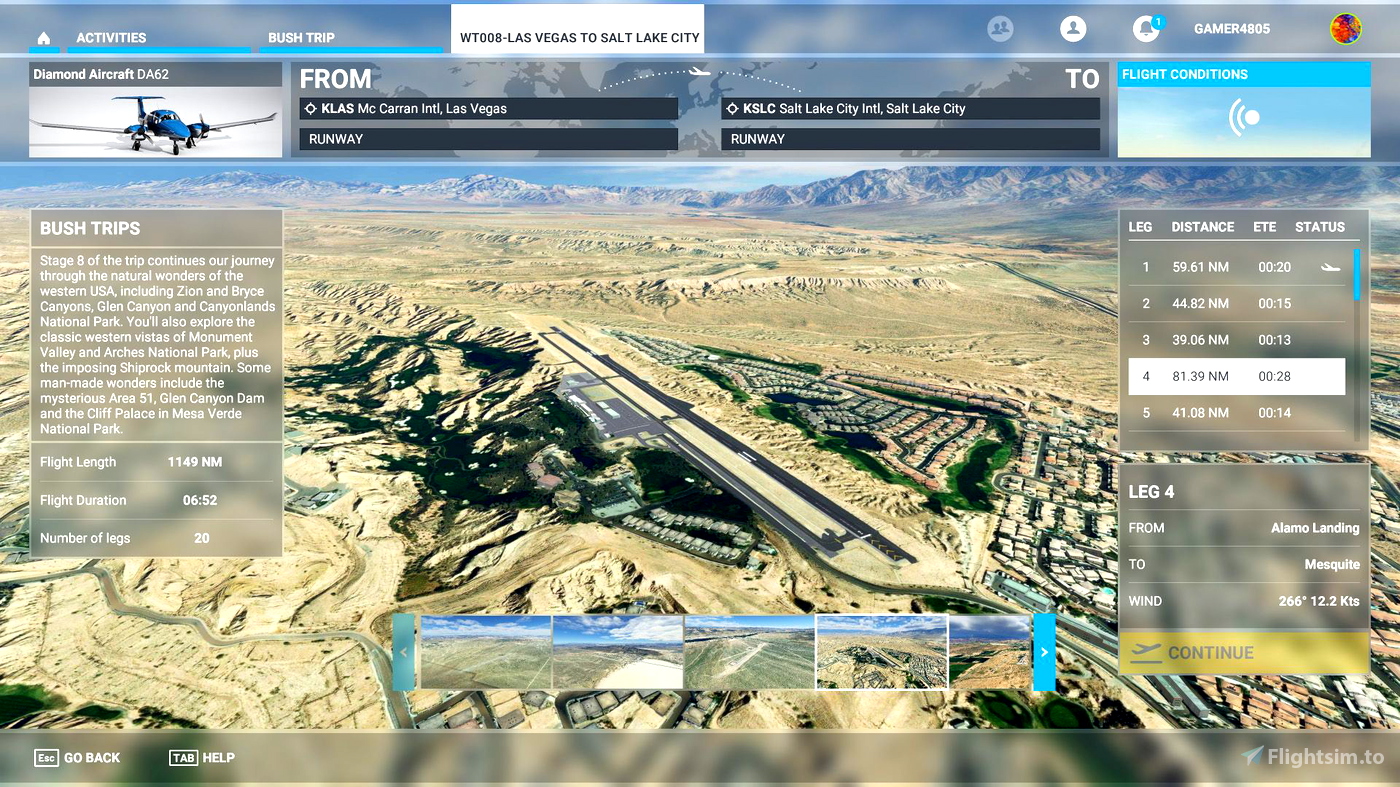Select leg 1 row with 59.61 NM
The height and width of the screenshot is (787, 1400).
tap(1236, 267)
